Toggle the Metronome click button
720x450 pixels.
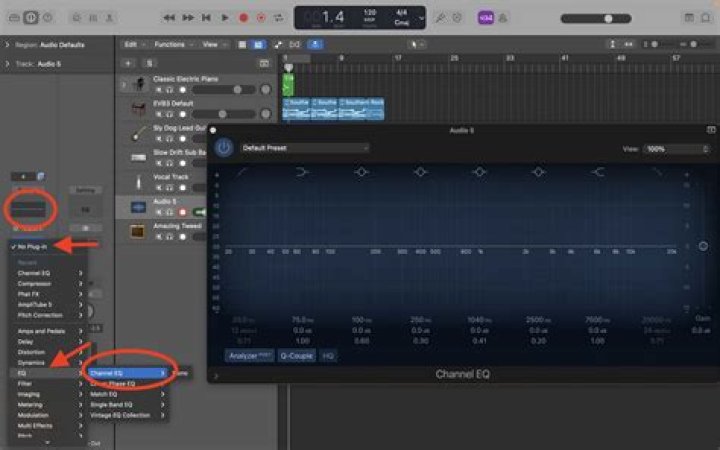click(x=503, y=18)
